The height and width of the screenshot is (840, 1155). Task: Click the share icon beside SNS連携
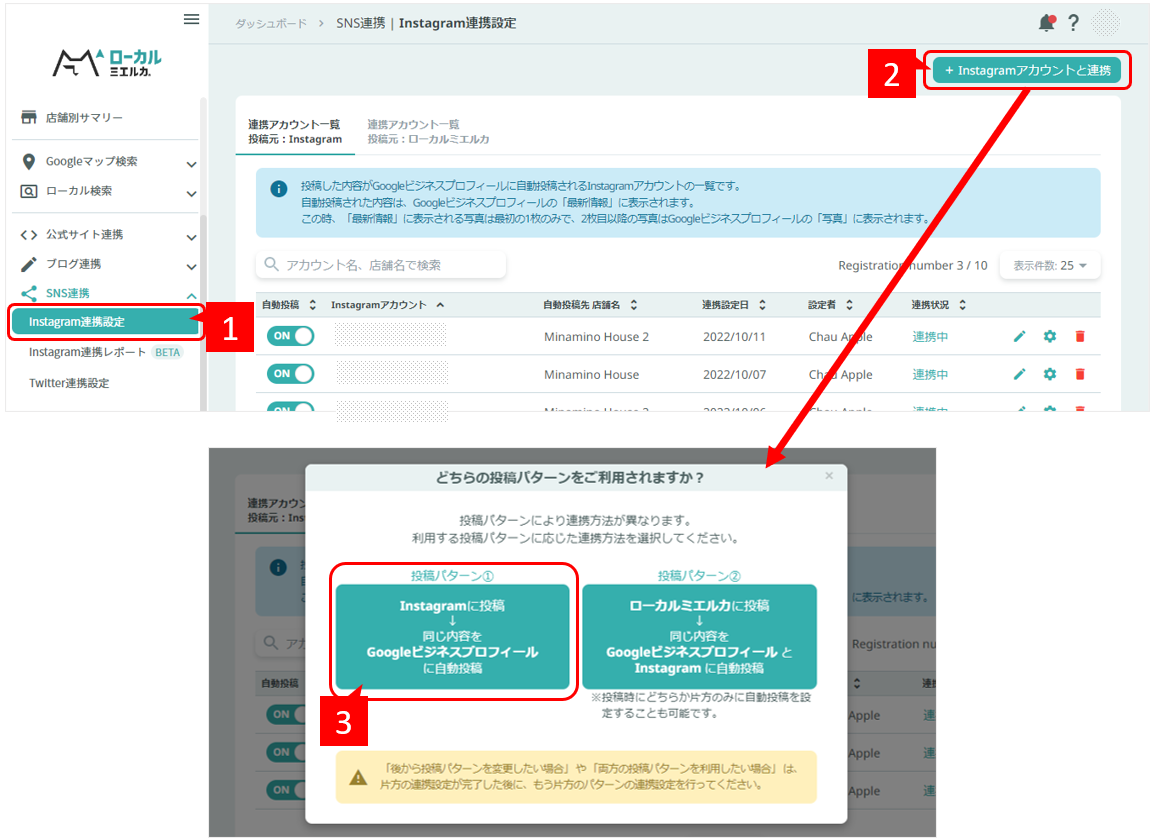pyautogui.click(x=29, y=293)
